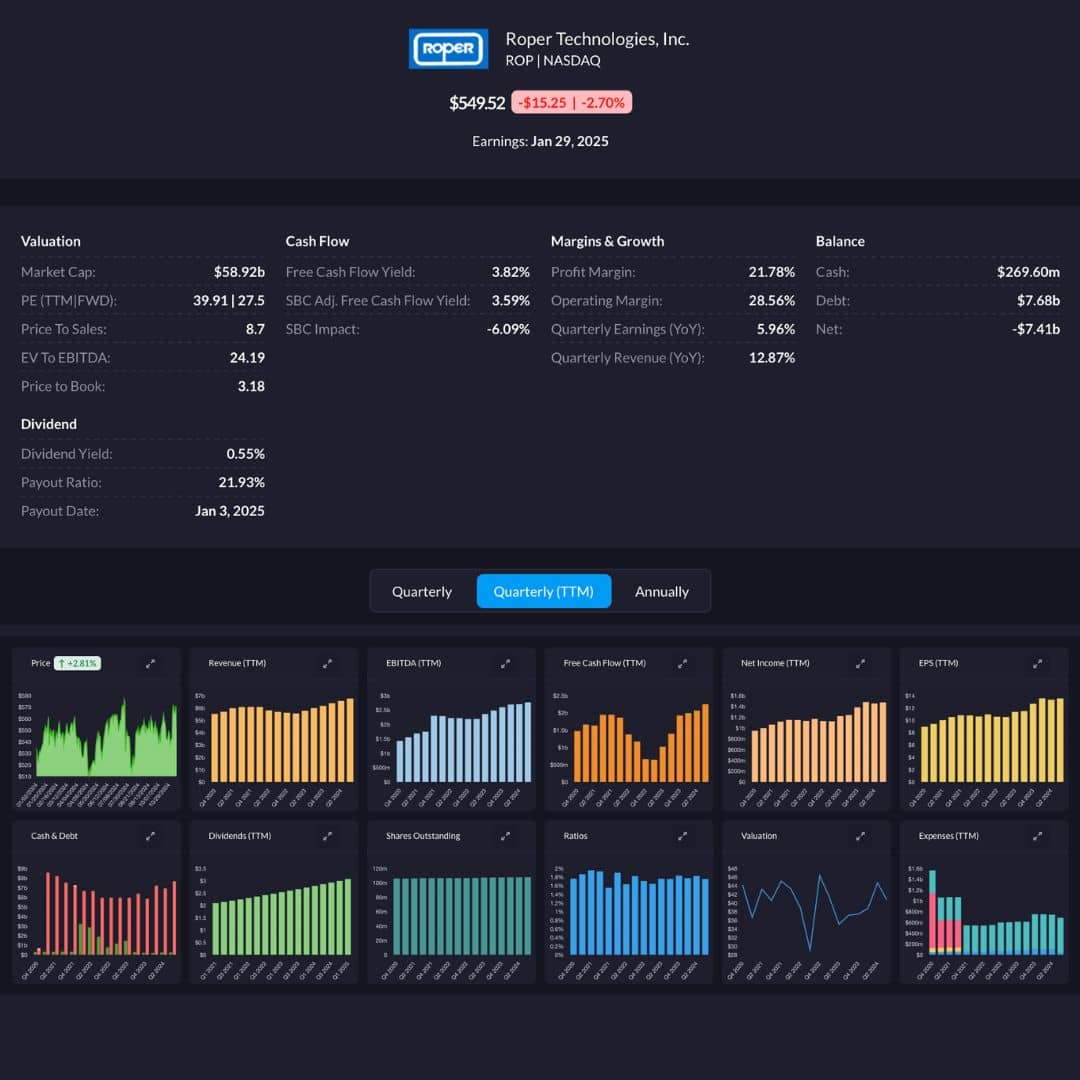1080x1080 pixels.
Task: Expand the Expenses (TTM) chart
Action: click(1037, 836)
